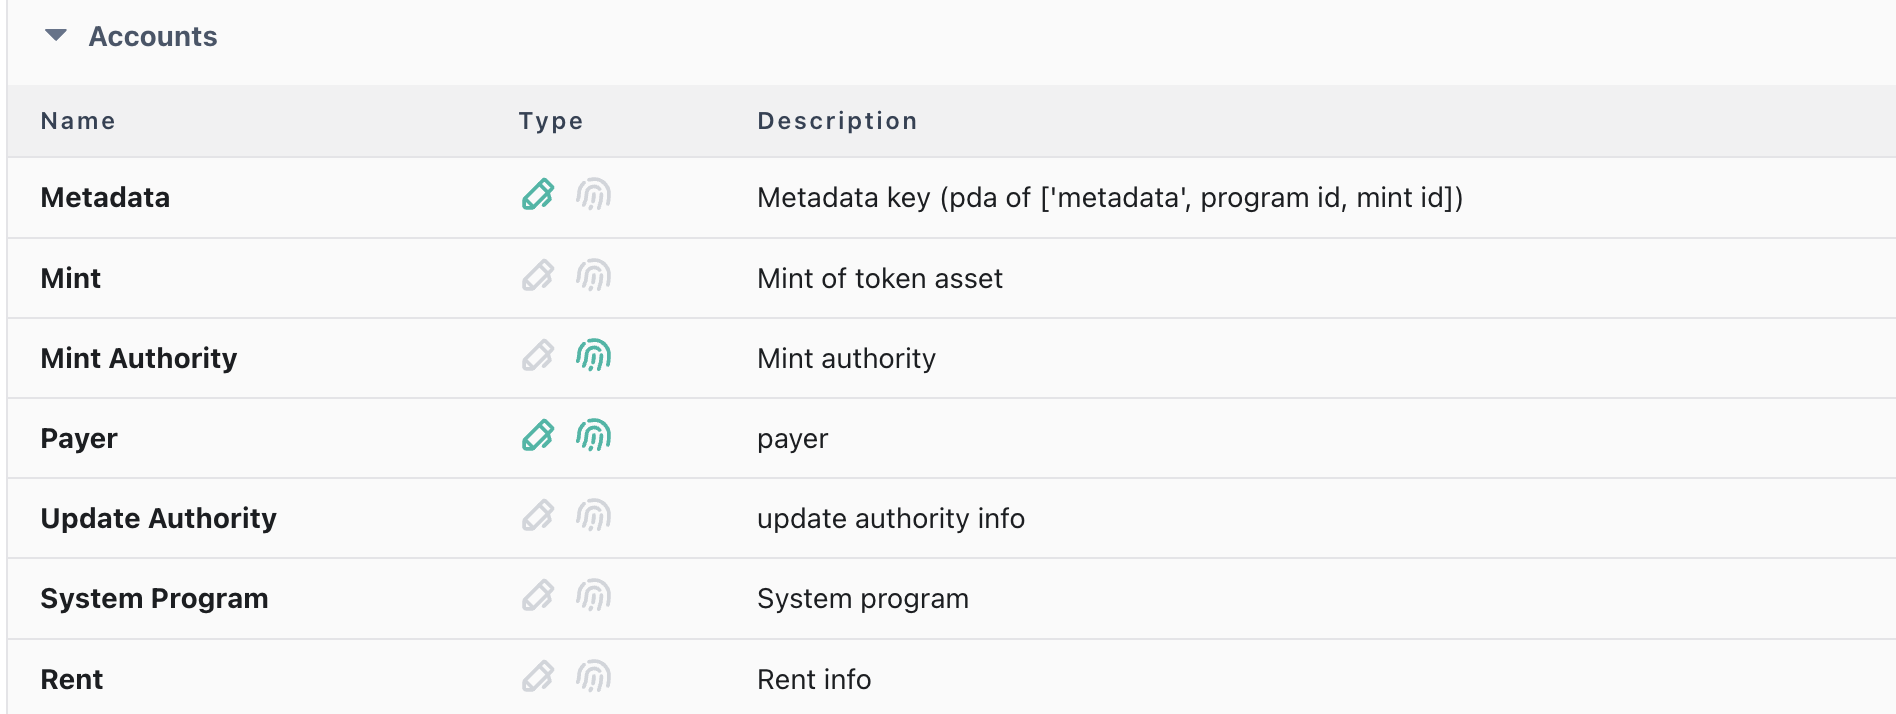Screen dimensions: 1896x714
Task: Click the Type column header
Action: pyautogui.click(x=551, y=120)
